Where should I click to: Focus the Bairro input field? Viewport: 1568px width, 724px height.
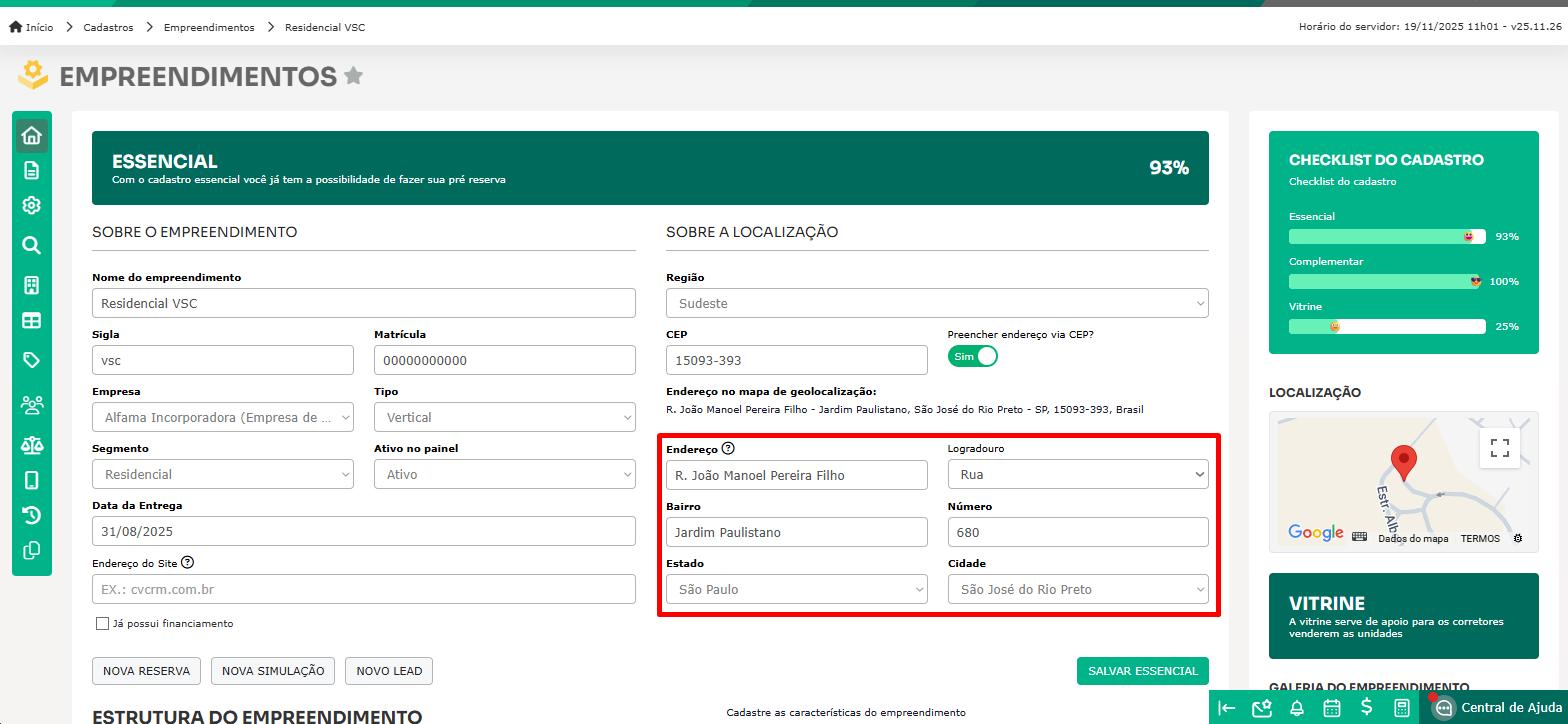(x=797, y=532)
